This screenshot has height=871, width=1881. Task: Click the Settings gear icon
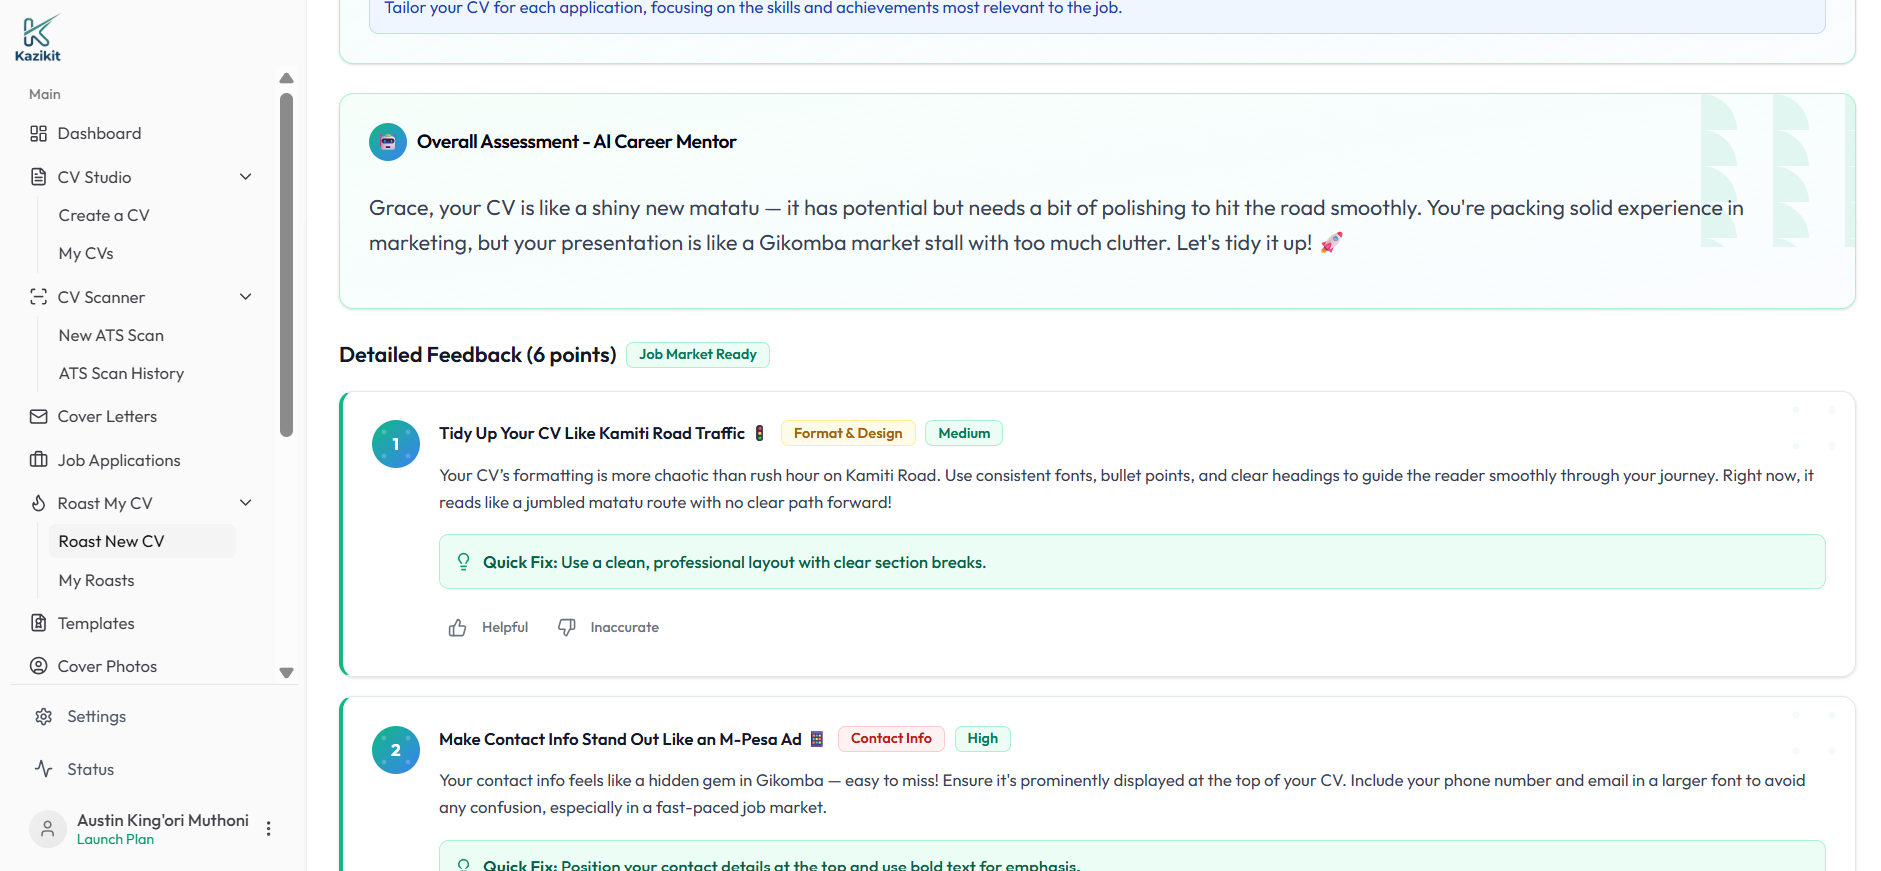pyautogui.click(x=44, y=717)
